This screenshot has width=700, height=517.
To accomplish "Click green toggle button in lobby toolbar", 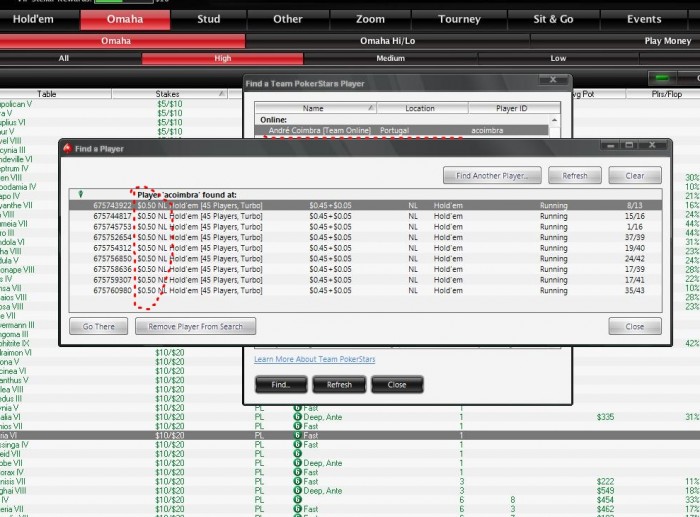I will tap(662, 78).
